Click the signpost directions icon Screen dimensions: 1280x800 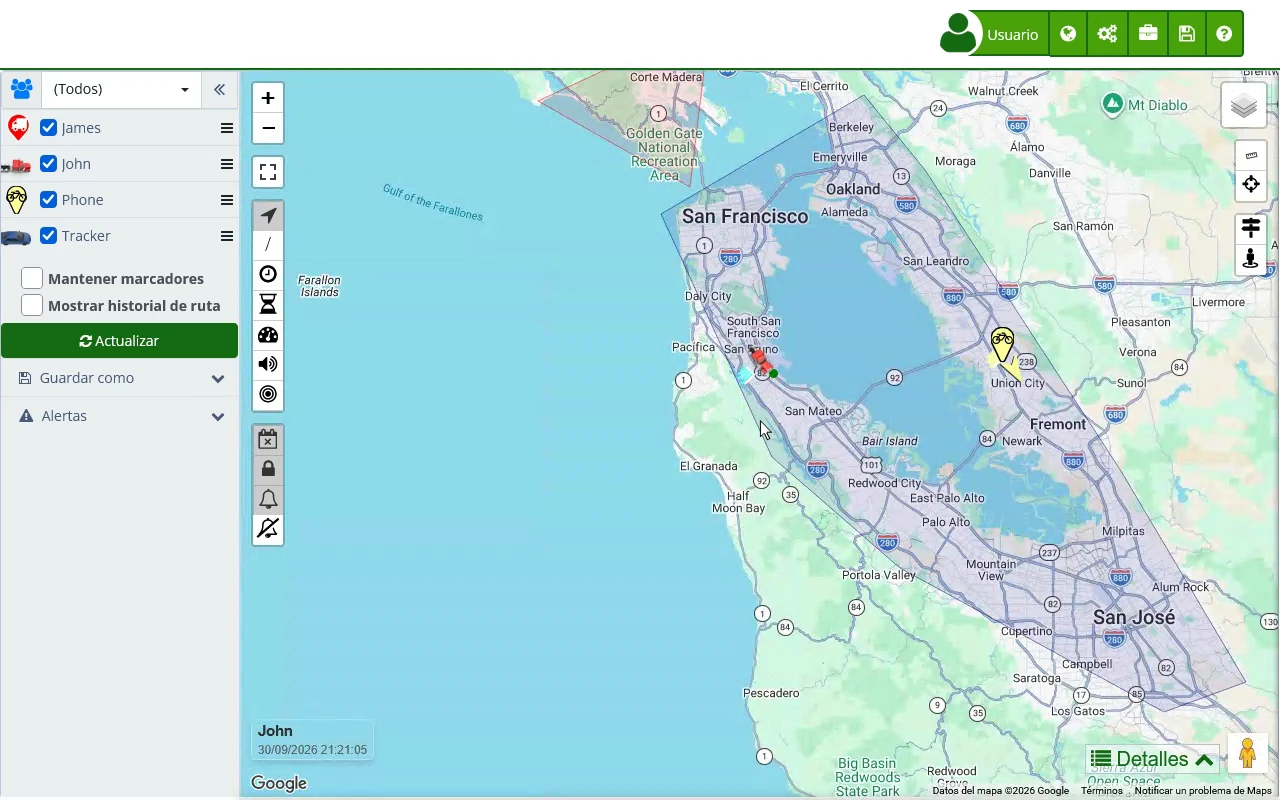click(x=1251, y=229)
